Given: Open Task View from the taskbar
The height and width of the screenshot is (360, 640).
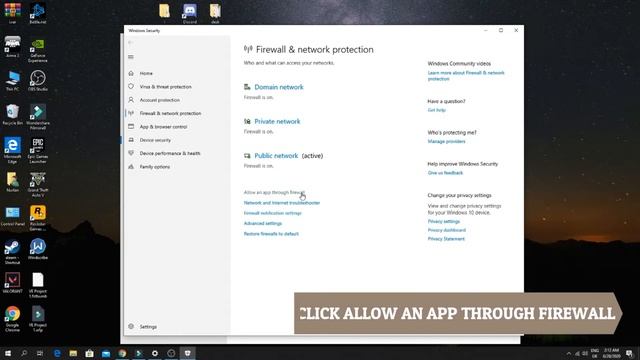Looking at the screenshot, I should [40, 353].
